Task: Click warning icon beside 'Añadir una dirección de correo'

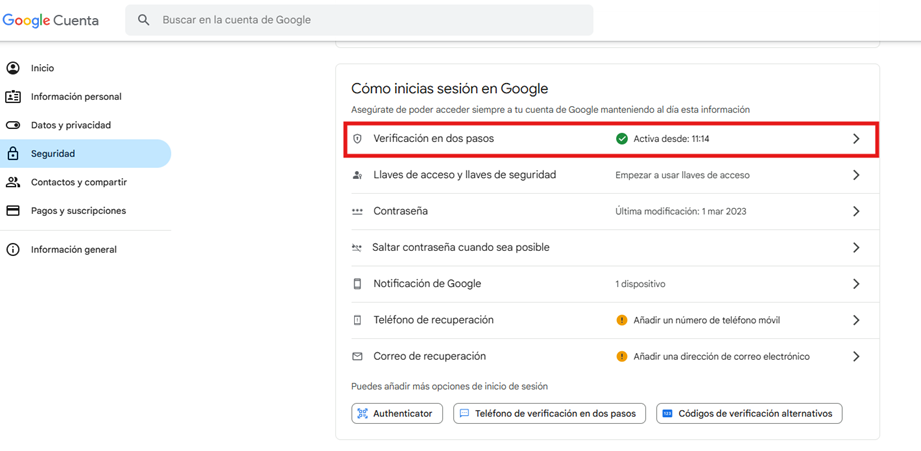Action: [x=622, y=356]
